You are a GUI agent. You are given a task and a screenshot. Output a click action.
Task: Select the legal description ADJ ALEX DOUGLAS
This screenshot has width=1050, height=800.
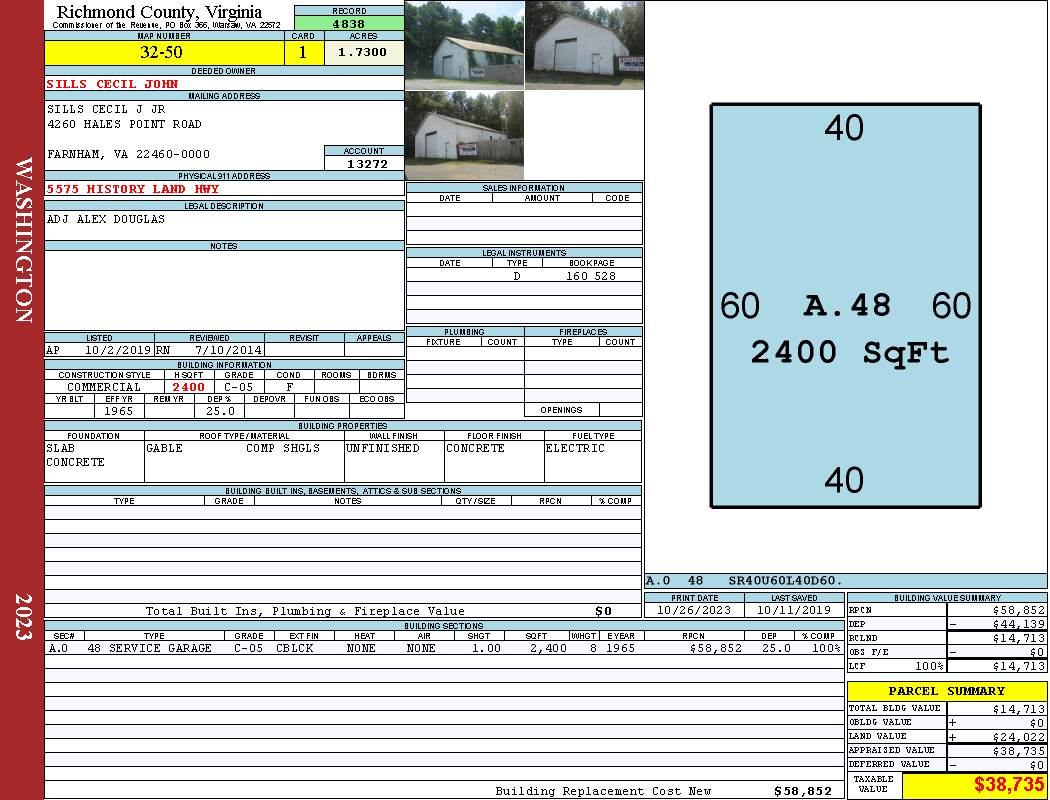tap(105, 219)
